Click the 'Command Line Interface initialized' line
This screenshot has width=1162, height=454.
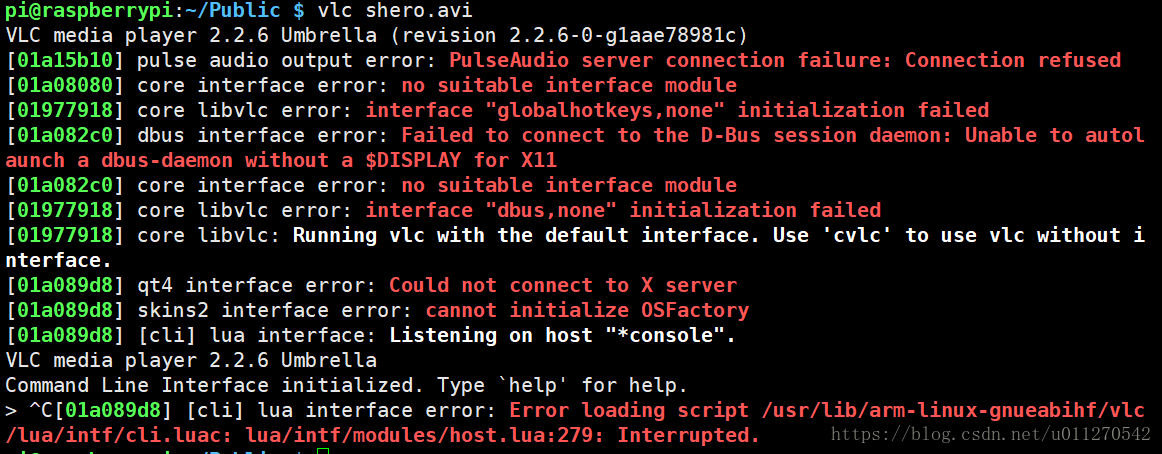point(346,386)
